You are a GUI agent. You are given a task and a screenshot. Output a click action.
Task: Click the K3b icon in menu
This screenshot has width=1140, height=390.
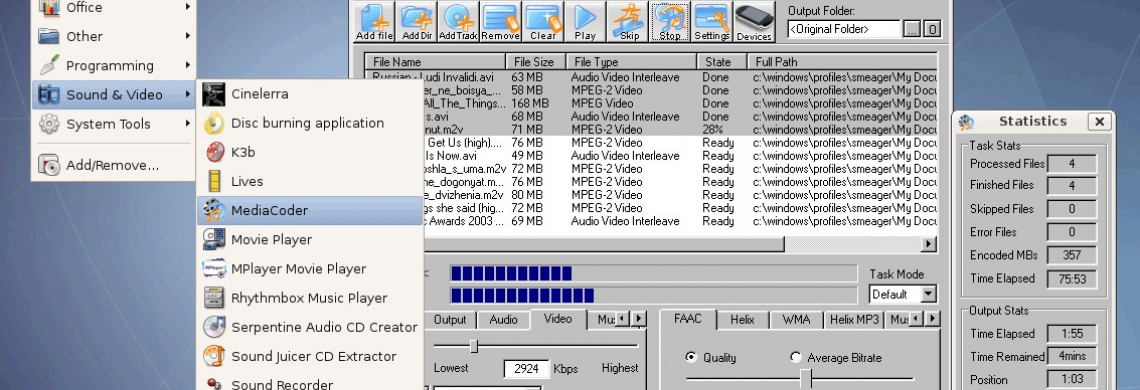214,152
